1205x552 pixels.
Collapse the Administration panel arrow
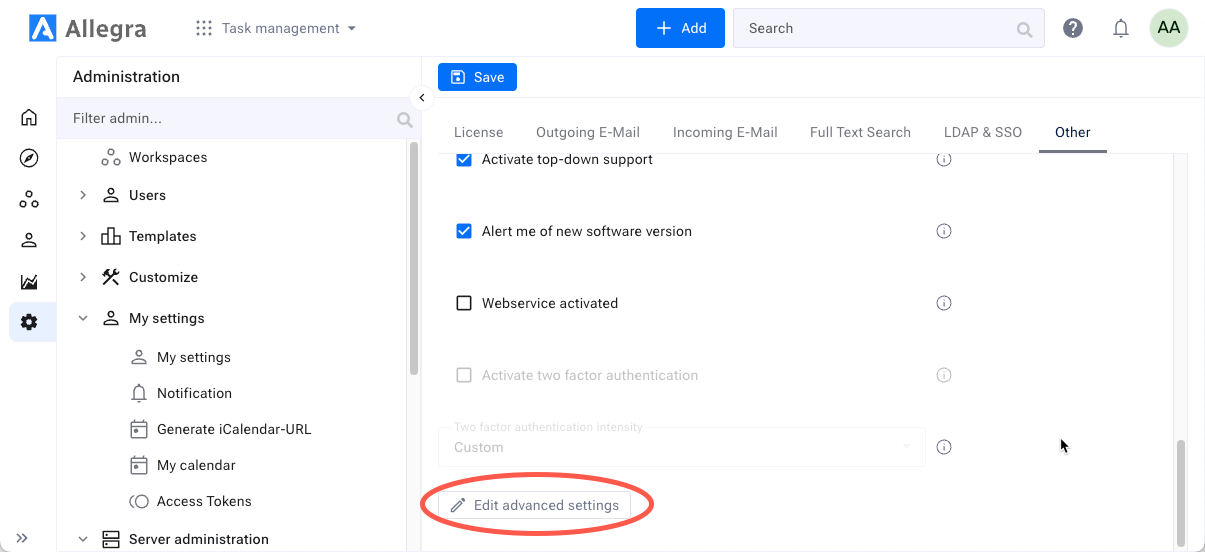pyautogui.click(x=422, y=97)
